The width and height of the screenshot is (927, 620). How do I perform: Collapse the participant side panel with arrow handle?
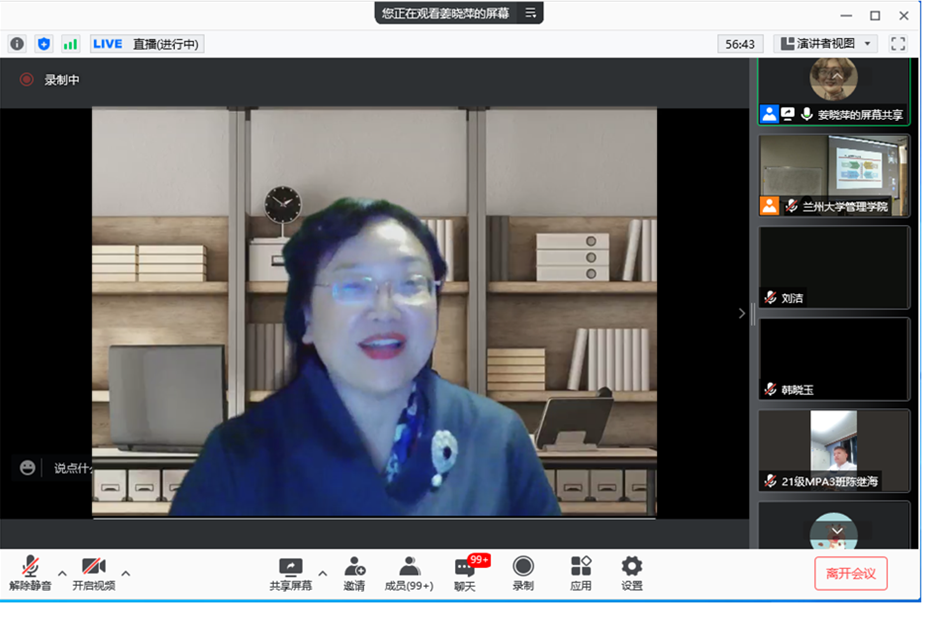tap(742, 313)
